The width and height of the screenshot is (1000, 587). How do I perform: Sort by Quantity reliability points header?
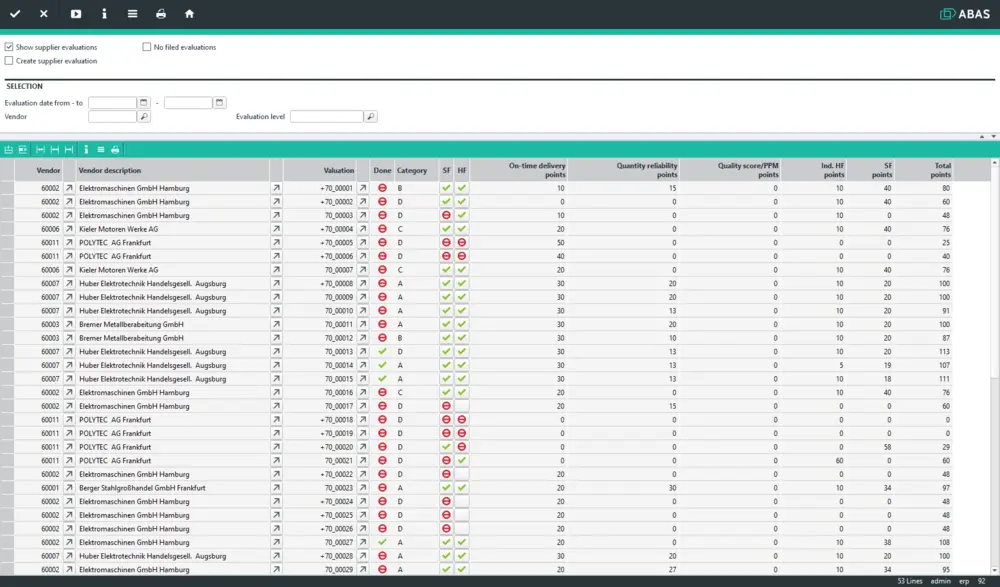tap(623, 170)
